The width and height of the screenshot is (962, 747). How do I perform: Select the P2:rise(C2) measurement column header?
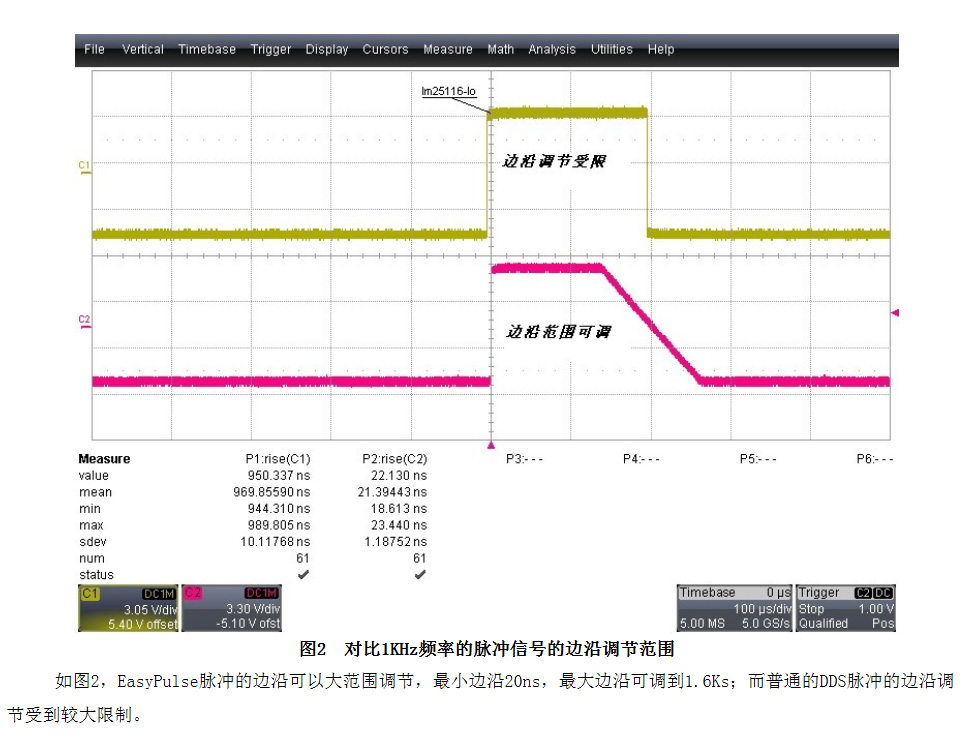(394, 459)
